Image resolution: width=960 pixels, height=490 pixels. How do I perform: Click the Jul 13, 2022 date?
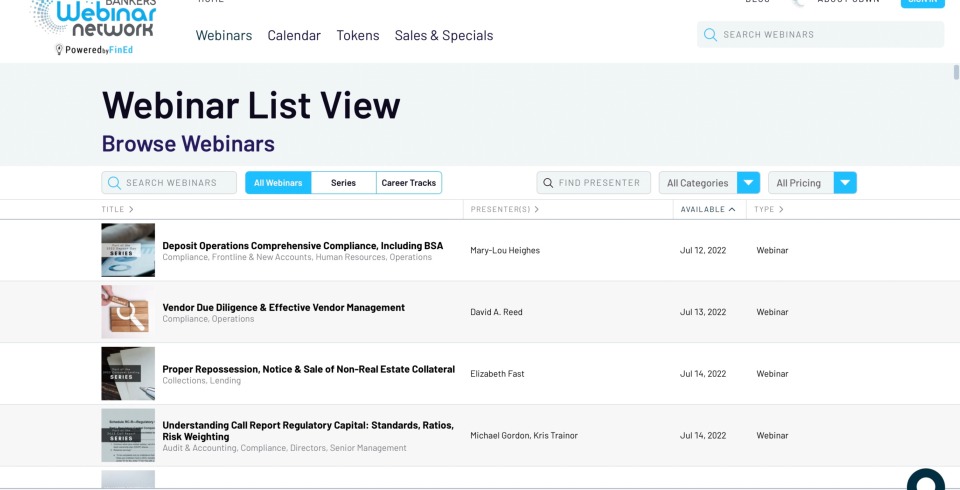click(703, 312)
